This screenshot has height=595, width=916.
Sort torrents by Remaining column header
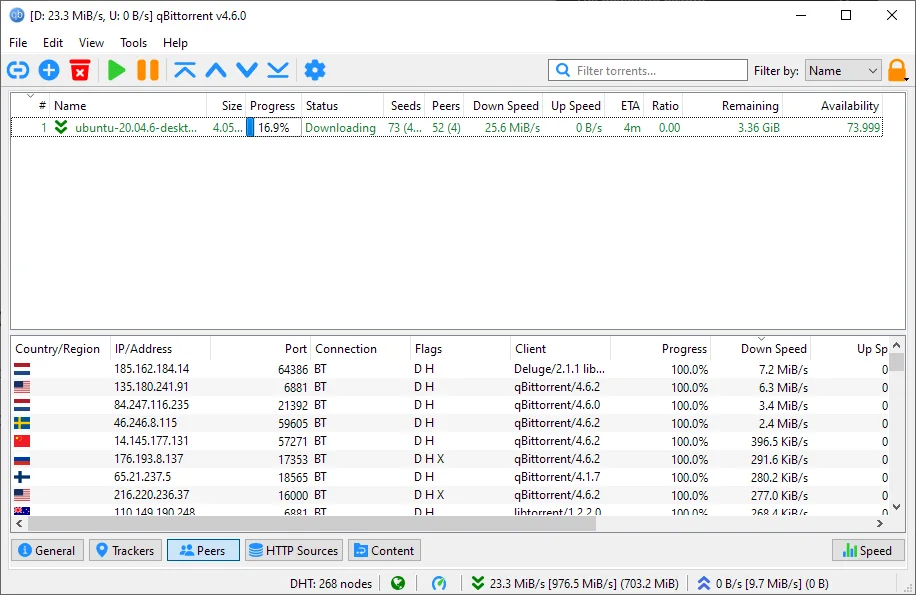(733, 106)
